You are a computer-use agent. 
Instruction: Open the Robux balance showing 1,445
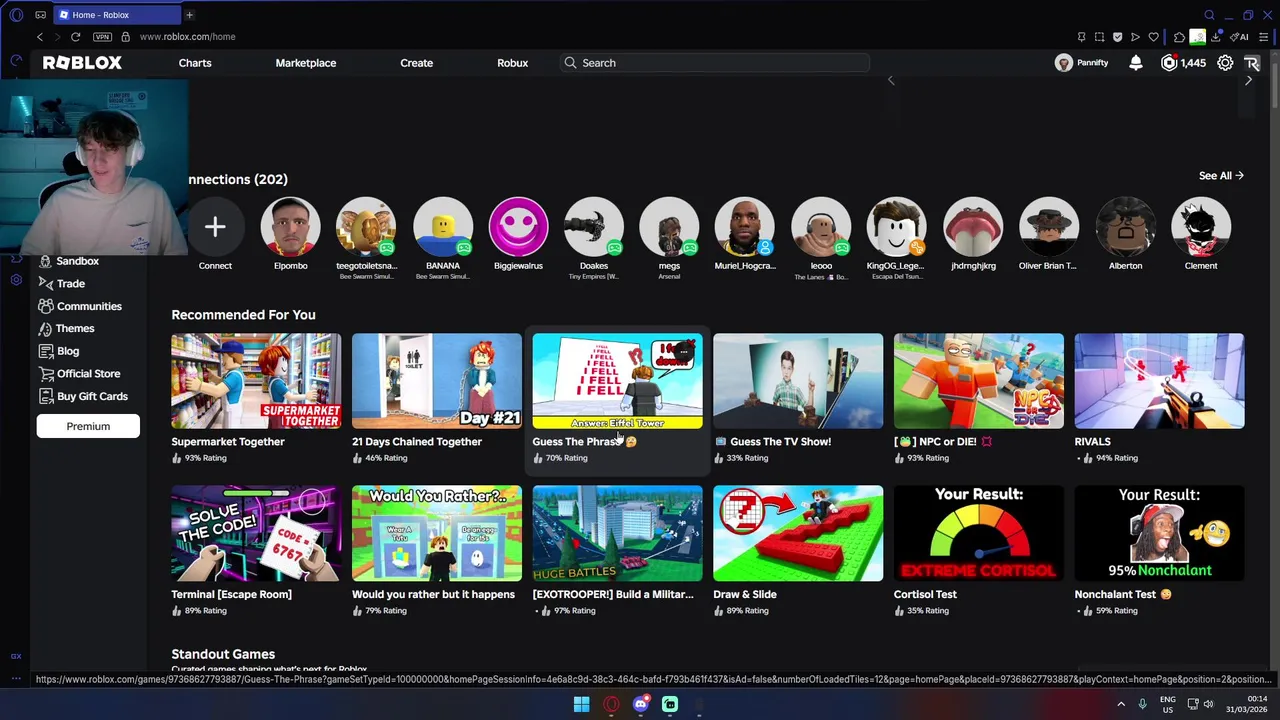point(1183,63)
